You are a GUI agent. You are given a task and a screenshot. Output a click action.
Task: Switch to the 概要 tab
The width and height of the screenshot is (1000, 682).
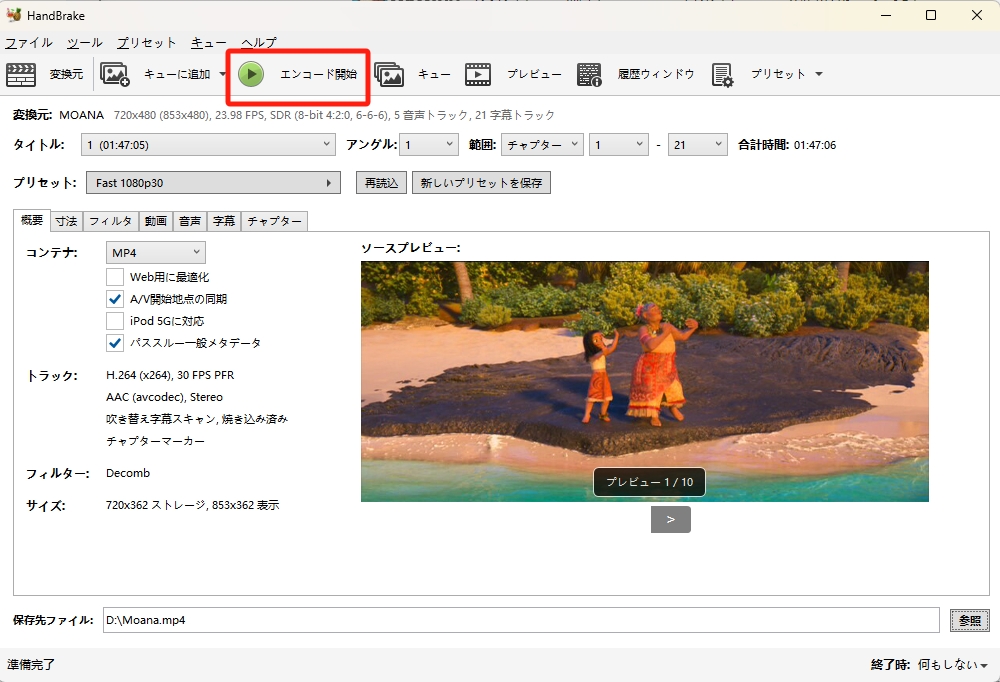(x=31, y=220)
